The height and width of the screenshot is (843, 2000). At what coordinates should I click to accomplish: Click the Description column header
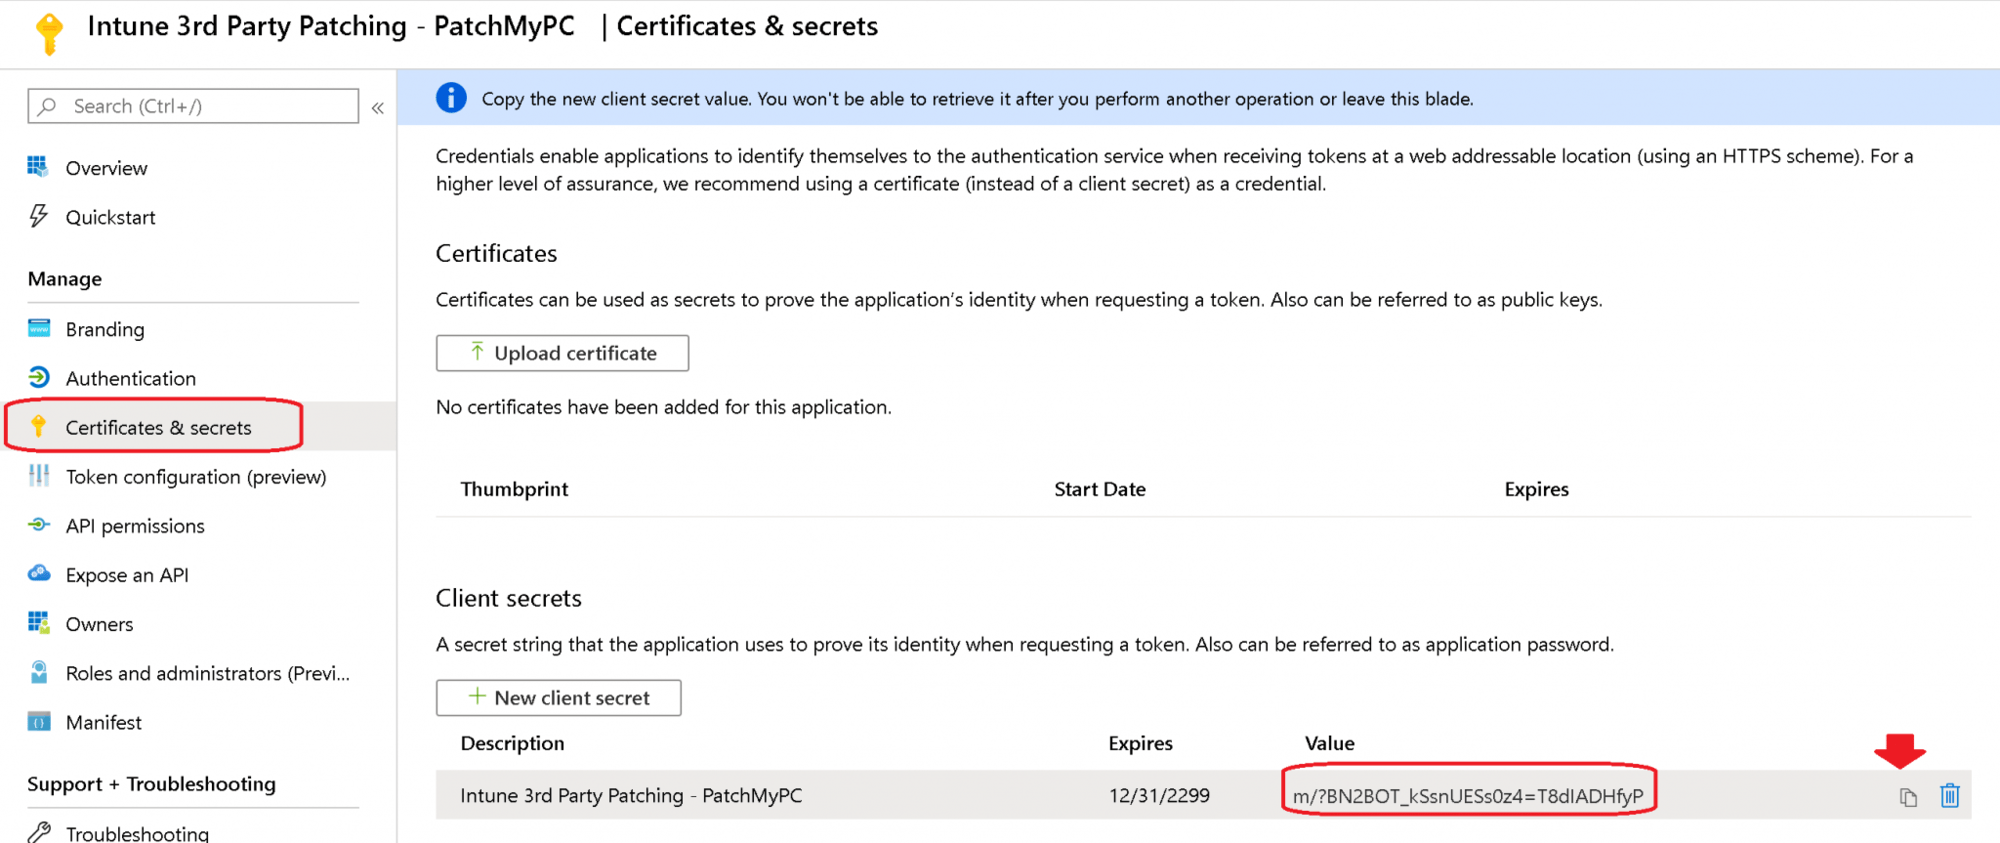pyautogui.click(x=512, y=743)
